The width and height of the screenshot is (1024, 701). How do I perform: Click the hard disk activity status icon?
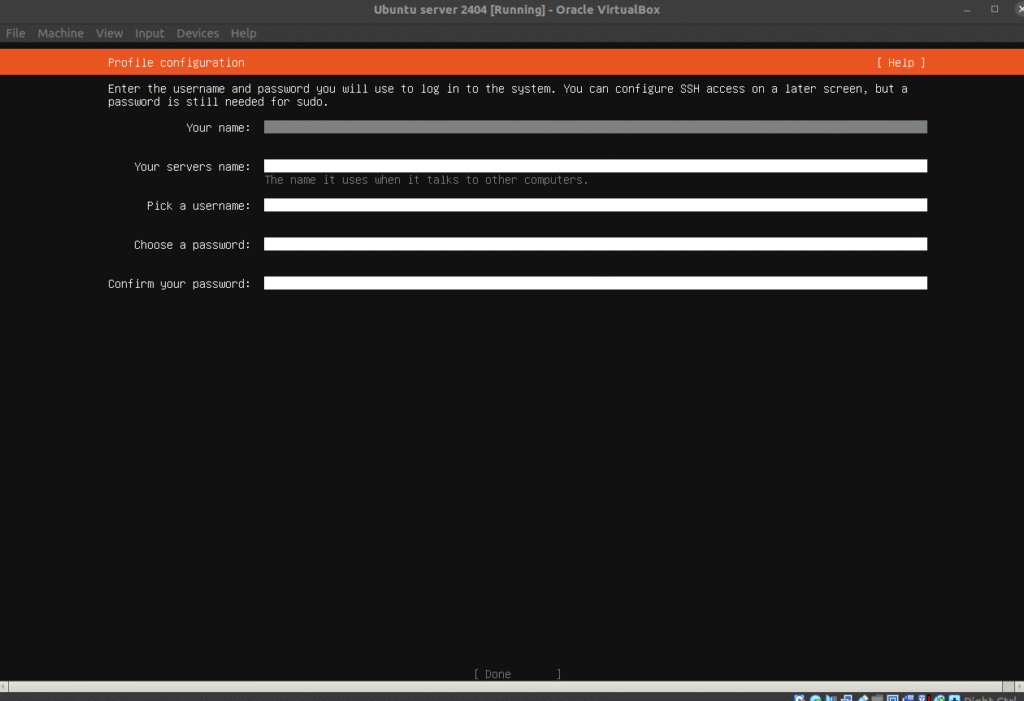[x=801, y=698]
